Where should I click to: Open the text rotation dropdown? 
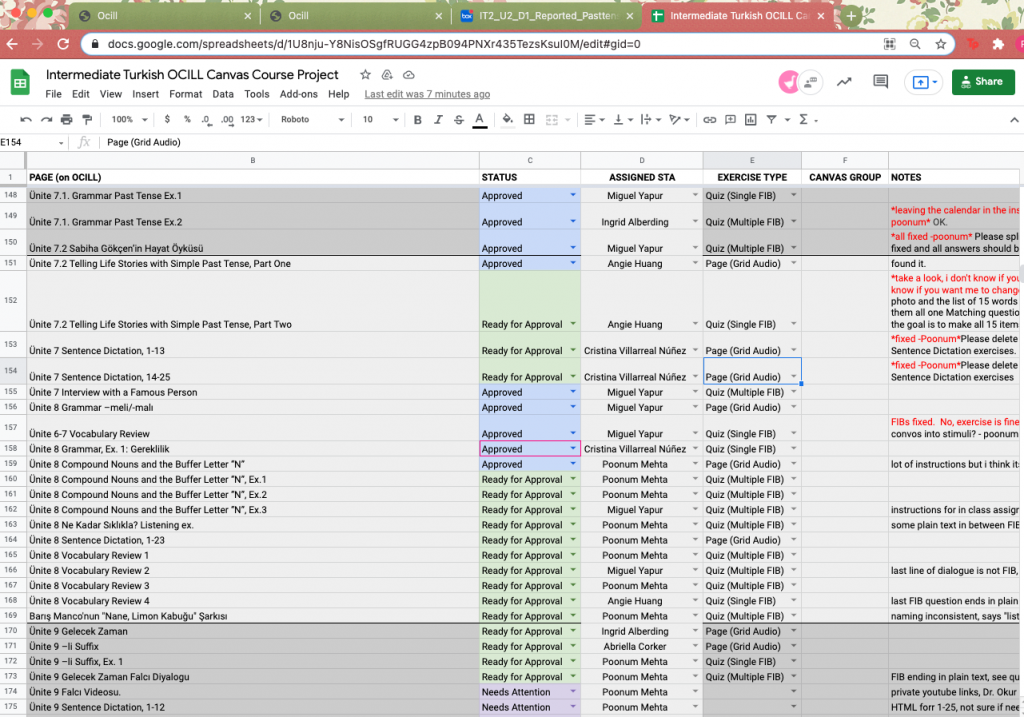(x=680, y=120)
